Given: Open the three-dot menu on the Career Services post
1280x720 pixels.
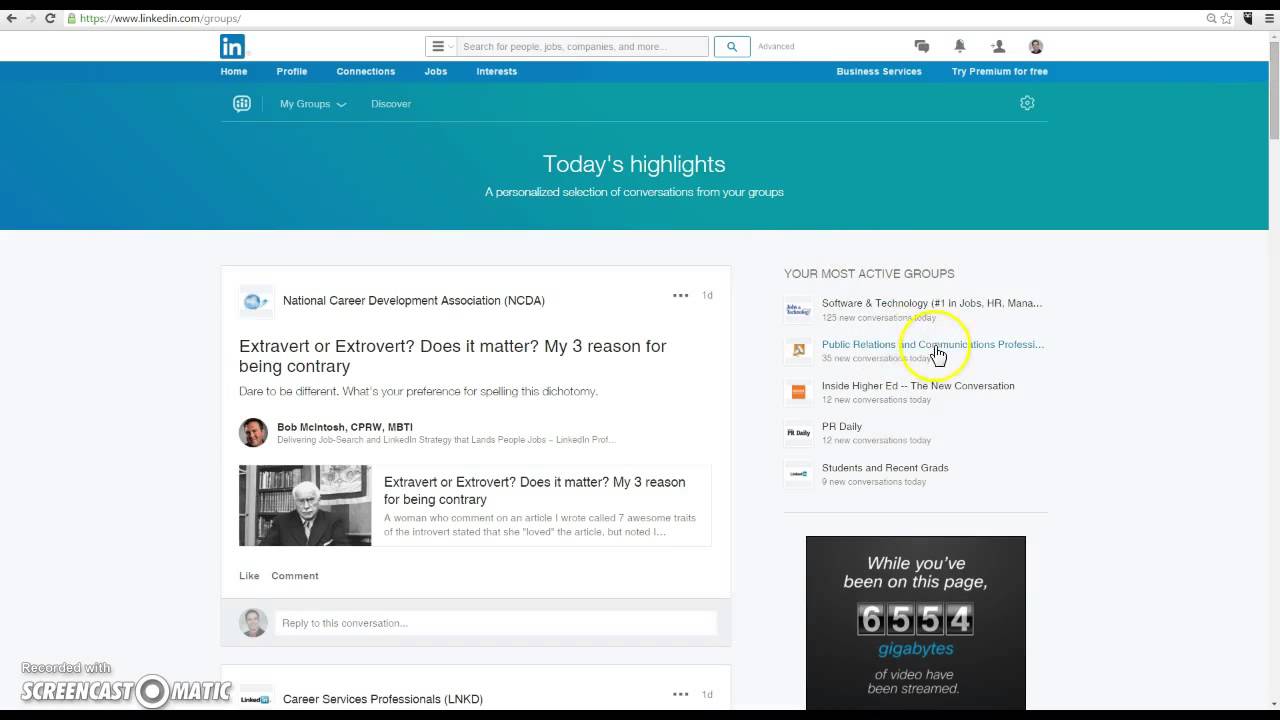Looking at the screenshot, I should [681, 694].
